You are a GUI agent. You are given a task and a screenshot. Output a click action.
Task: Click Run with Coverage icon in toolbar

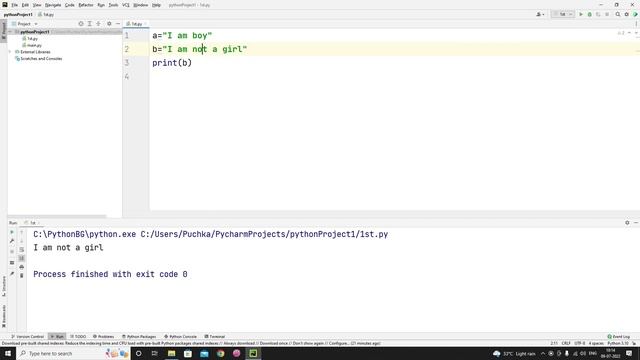point(598,14)
